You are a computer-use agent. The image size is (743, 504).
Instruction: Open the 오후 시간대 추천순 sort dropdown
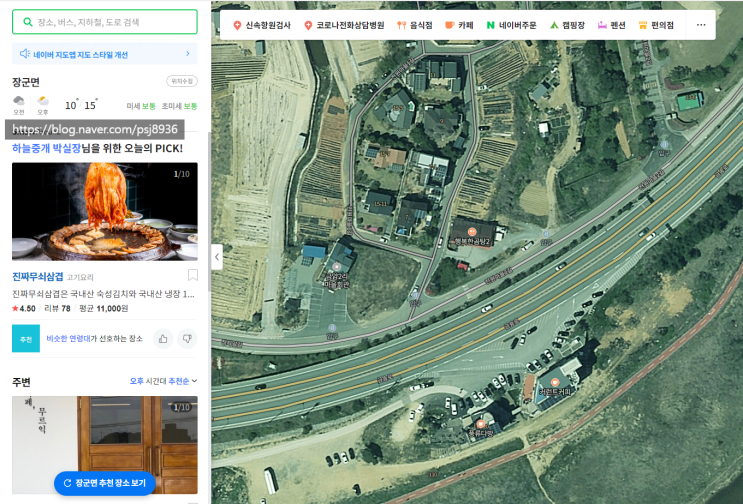[163, 381]
